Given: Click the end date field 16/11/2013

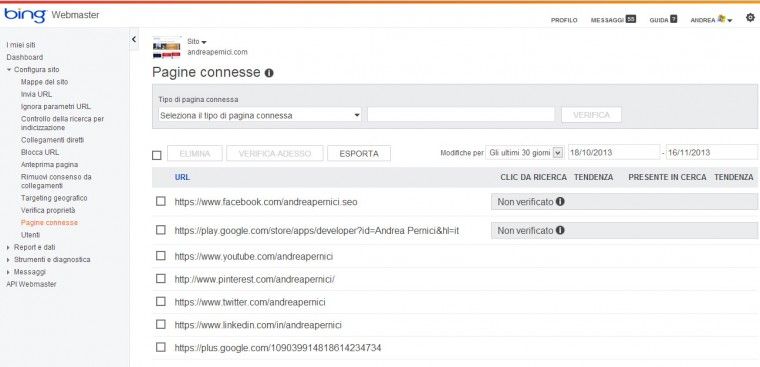Looking at the screenshot, I should coord(712,152).
